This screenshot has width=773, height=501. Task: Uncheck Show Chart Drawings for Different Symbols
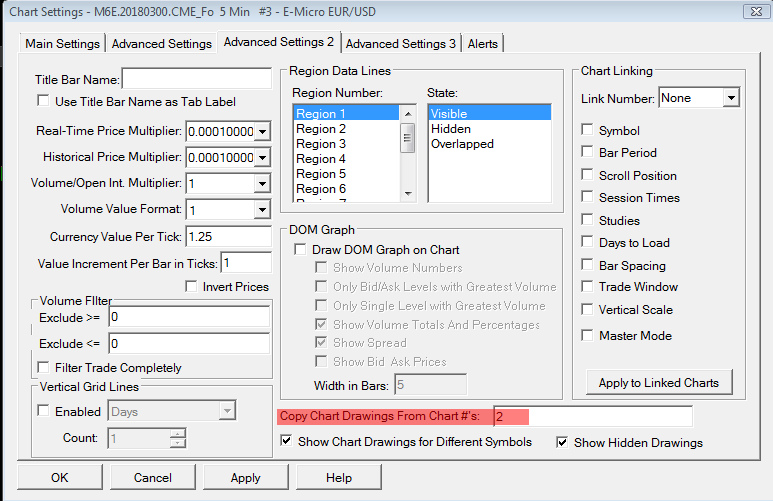pos(286,440)
